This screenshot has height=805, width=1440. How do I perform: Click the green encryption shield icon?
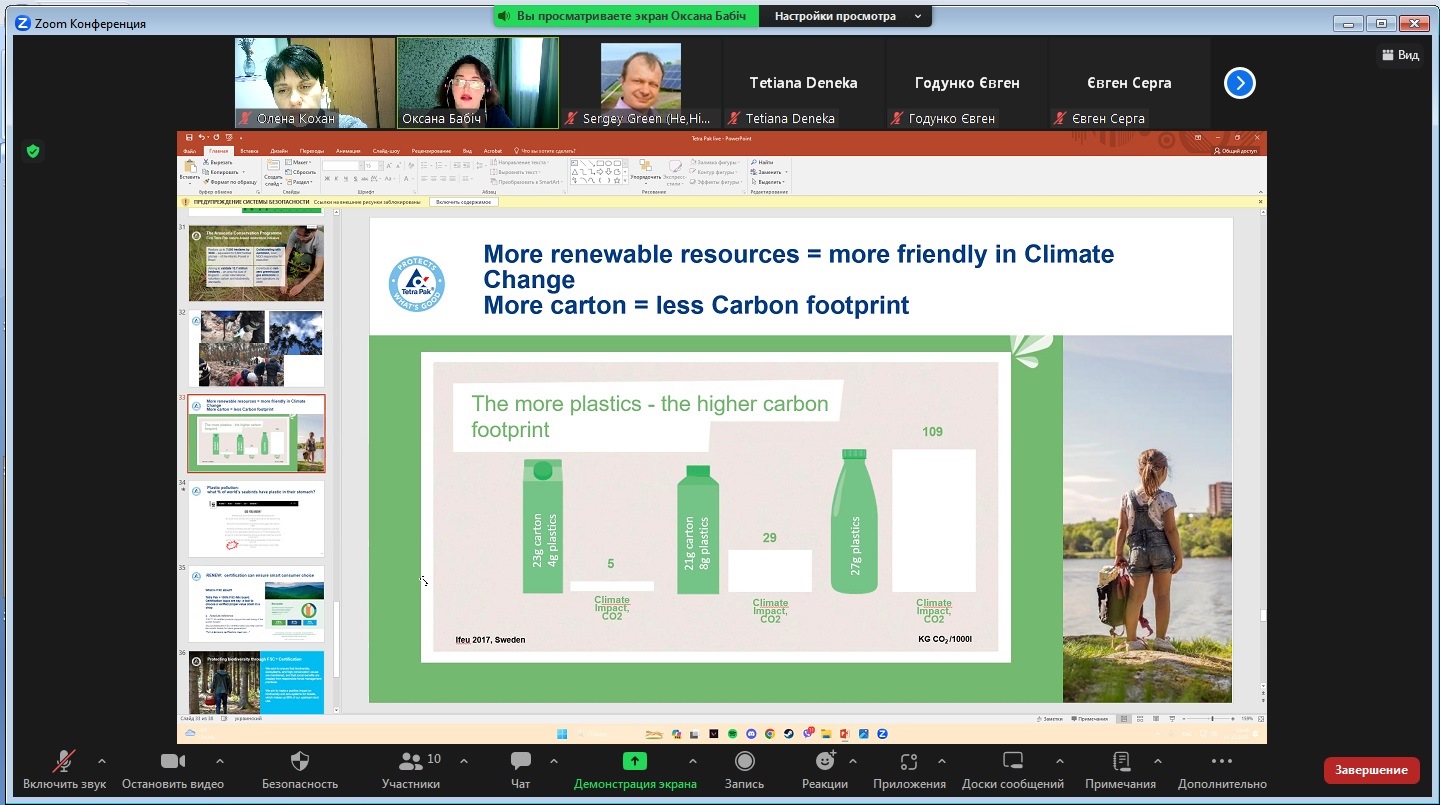(x=33, y=151)
